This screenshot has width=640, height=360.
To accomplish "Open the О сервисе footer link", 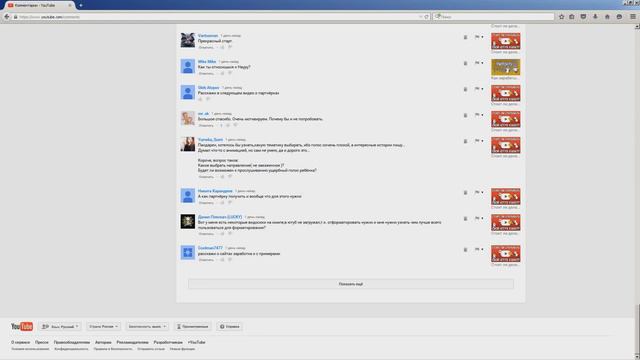I will pyautogui.click(x=20, y=342).
